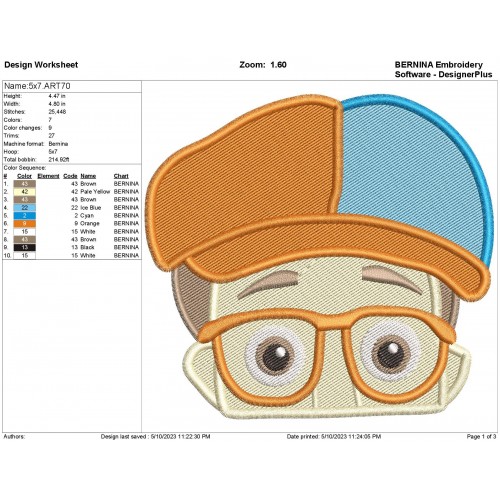Click the Height value "4.47 in"
This screenshot has height=500, width=500.
click(57, 96)
